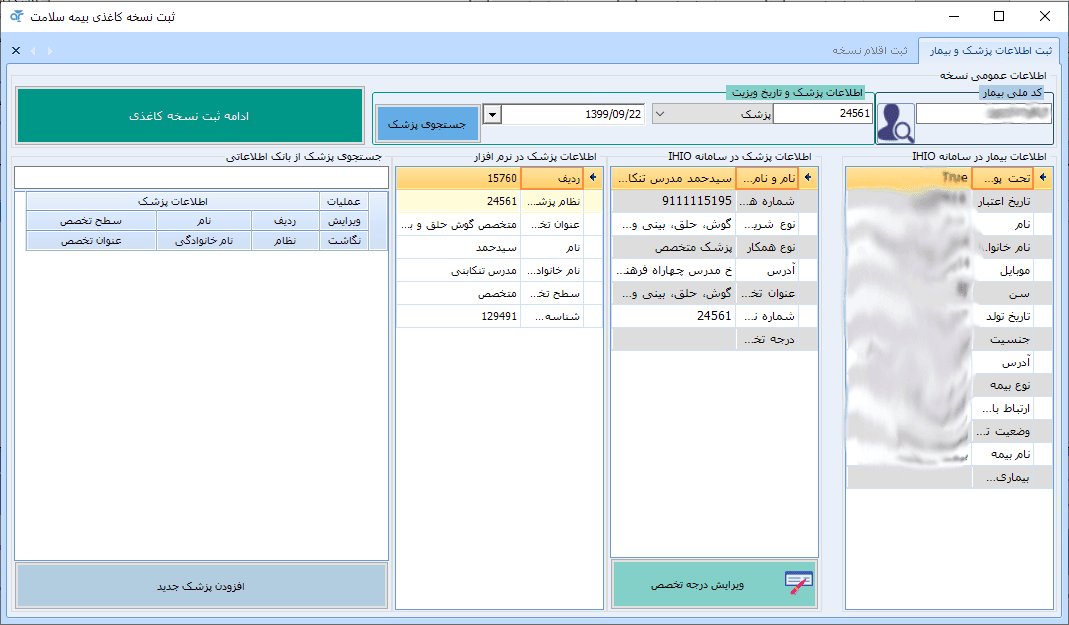Click افزودن پزشک جدید button
1069x625 pixels.
coord(201,585)
